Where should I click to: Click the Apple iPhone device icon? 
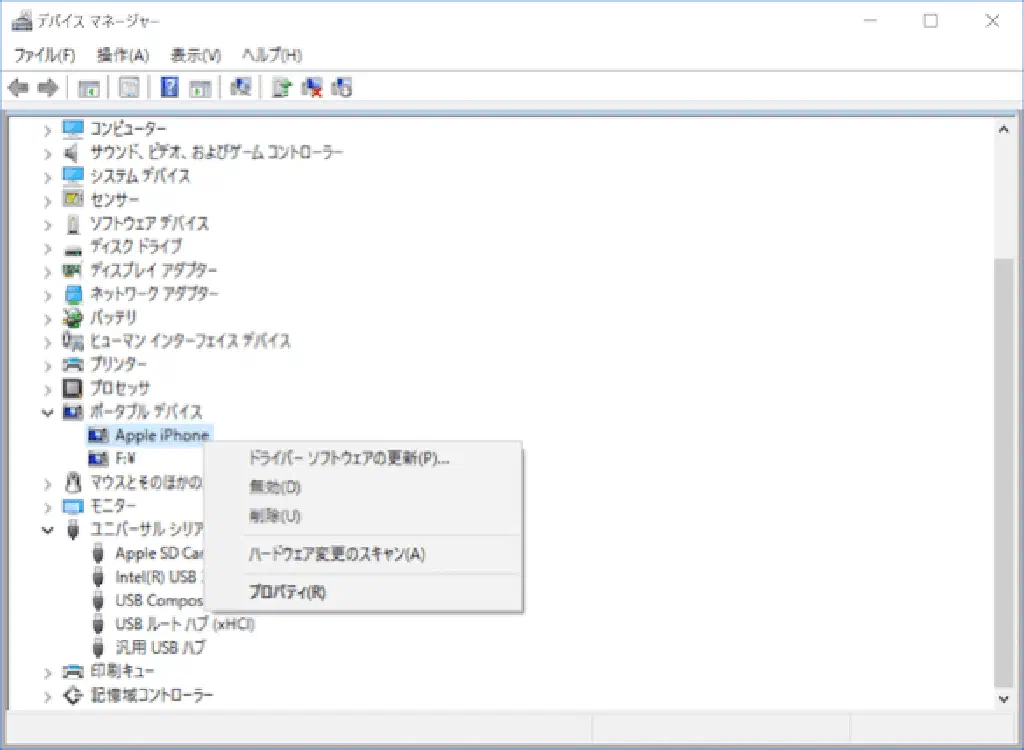(x=97, y=435)
